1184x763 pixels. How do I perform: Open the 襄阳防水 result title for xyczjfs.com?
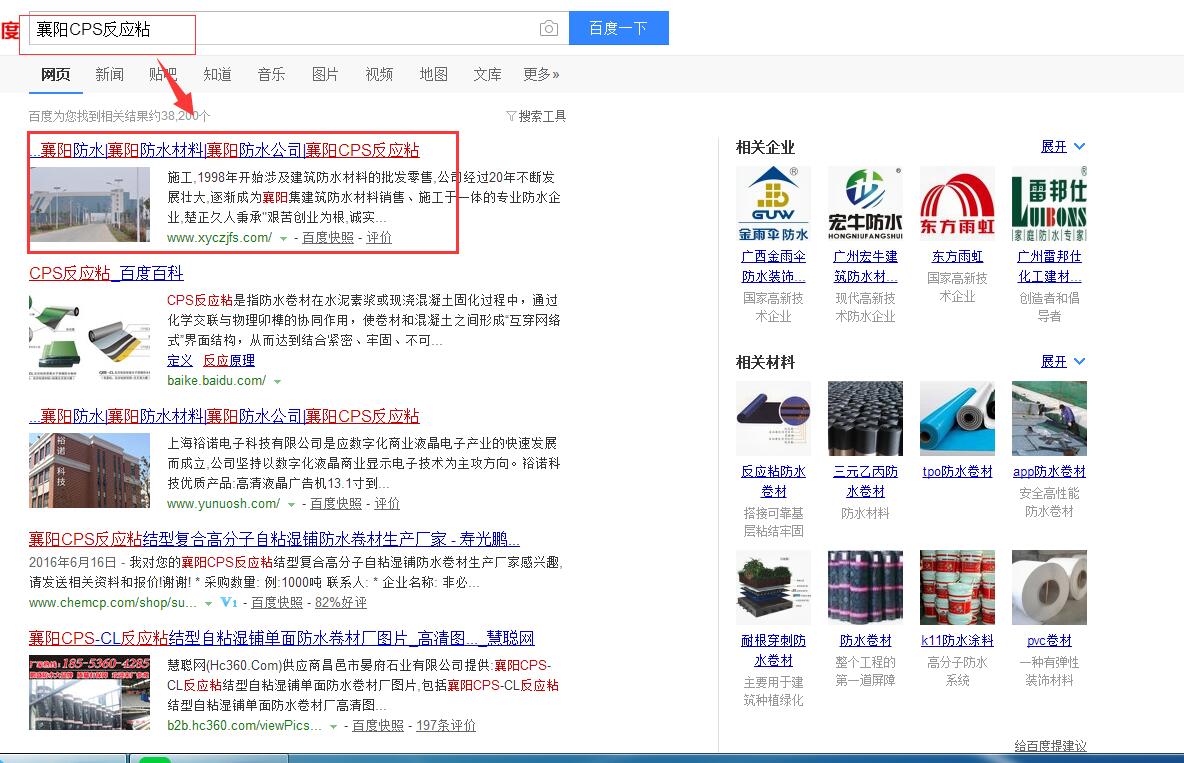click(224, 150)
